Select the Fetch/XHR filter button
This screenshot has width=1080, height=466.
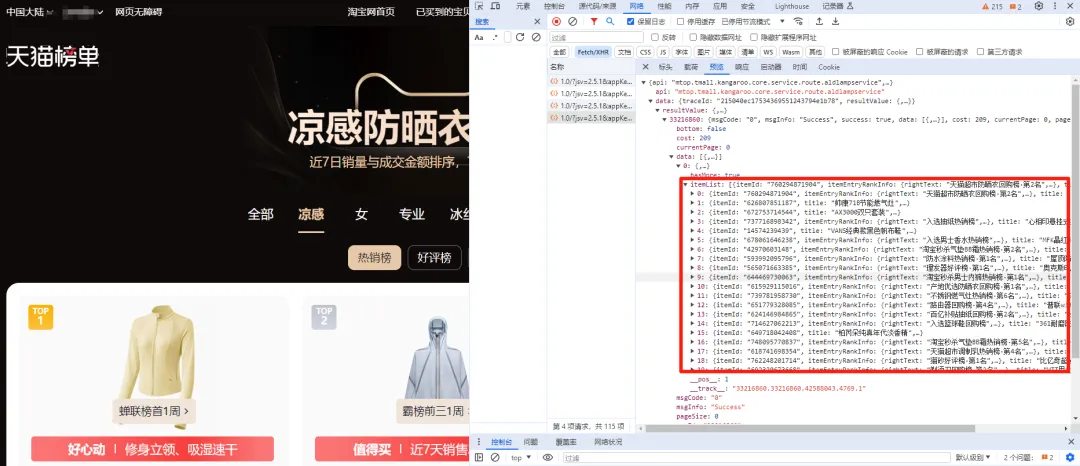click(592, 52)
